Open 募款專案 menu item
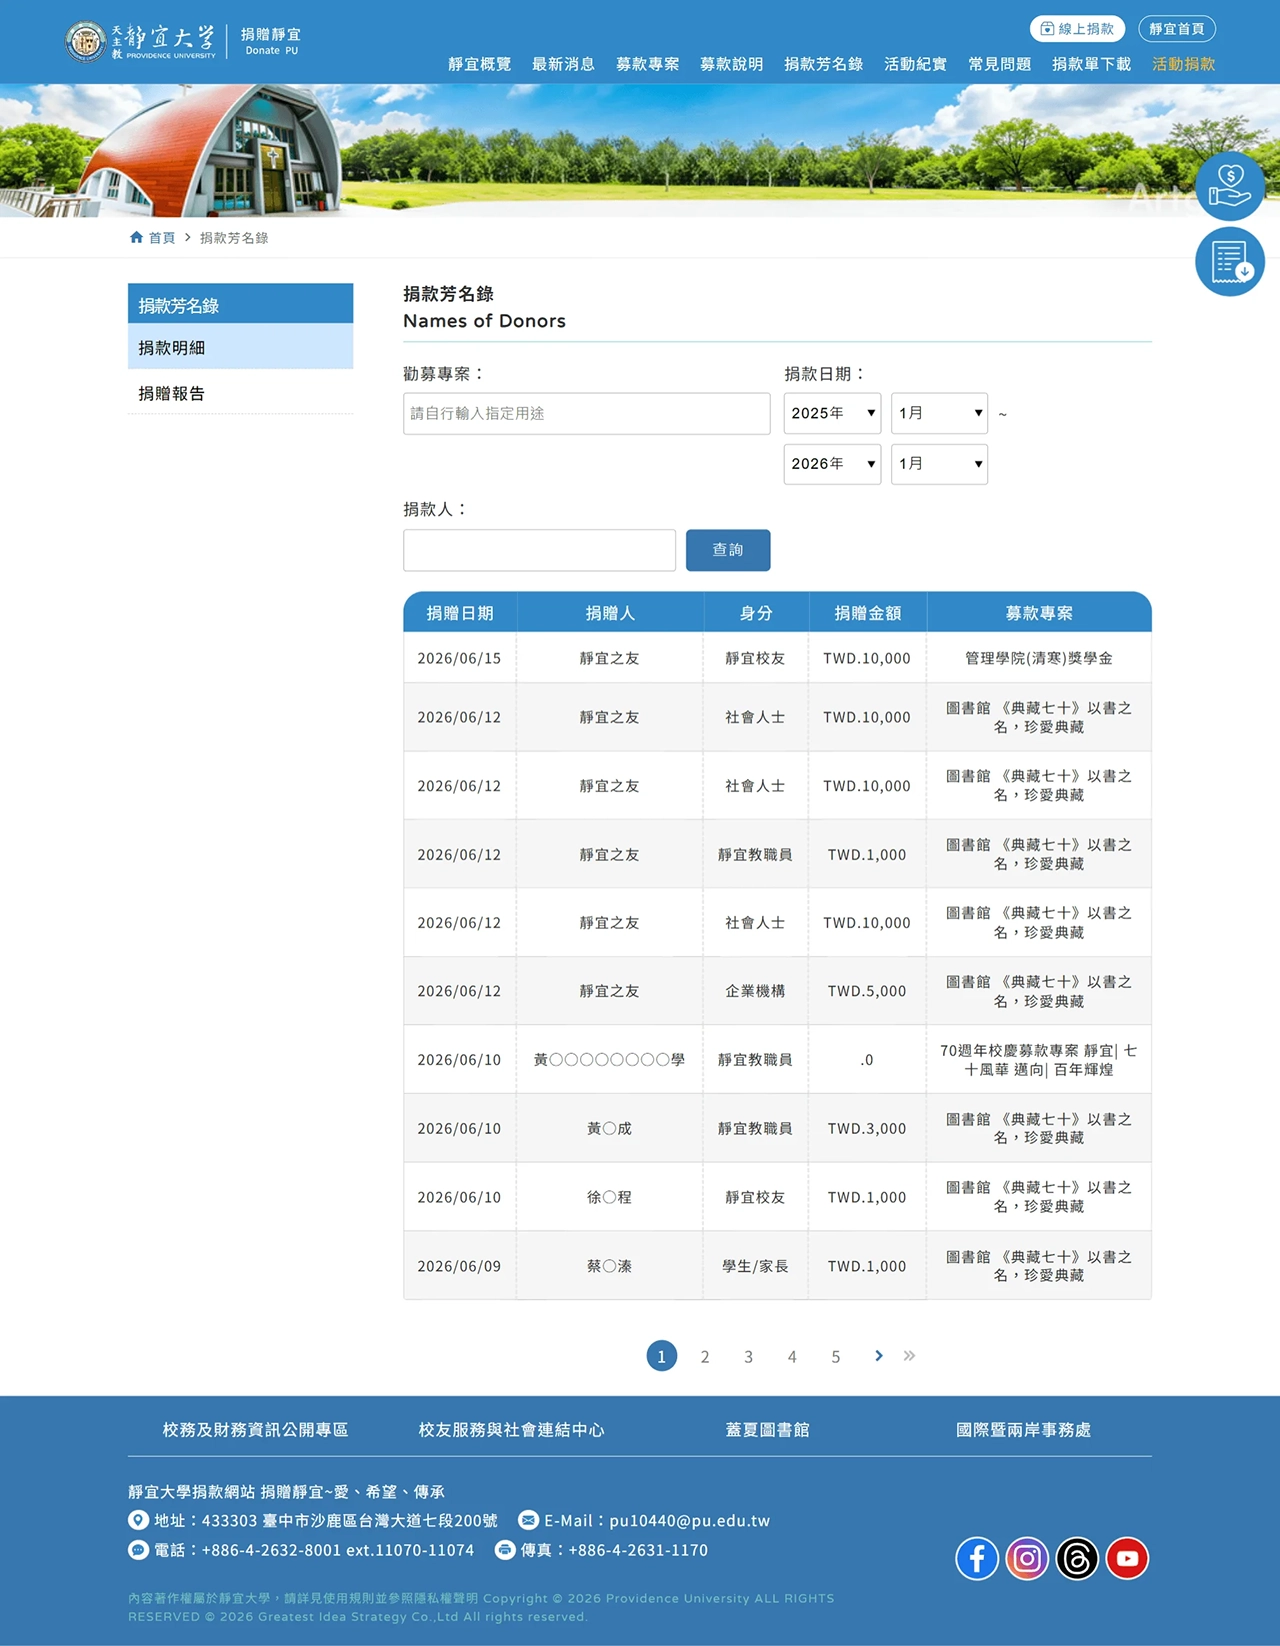The image size is (1280, 1646). [x=647, y=64]
